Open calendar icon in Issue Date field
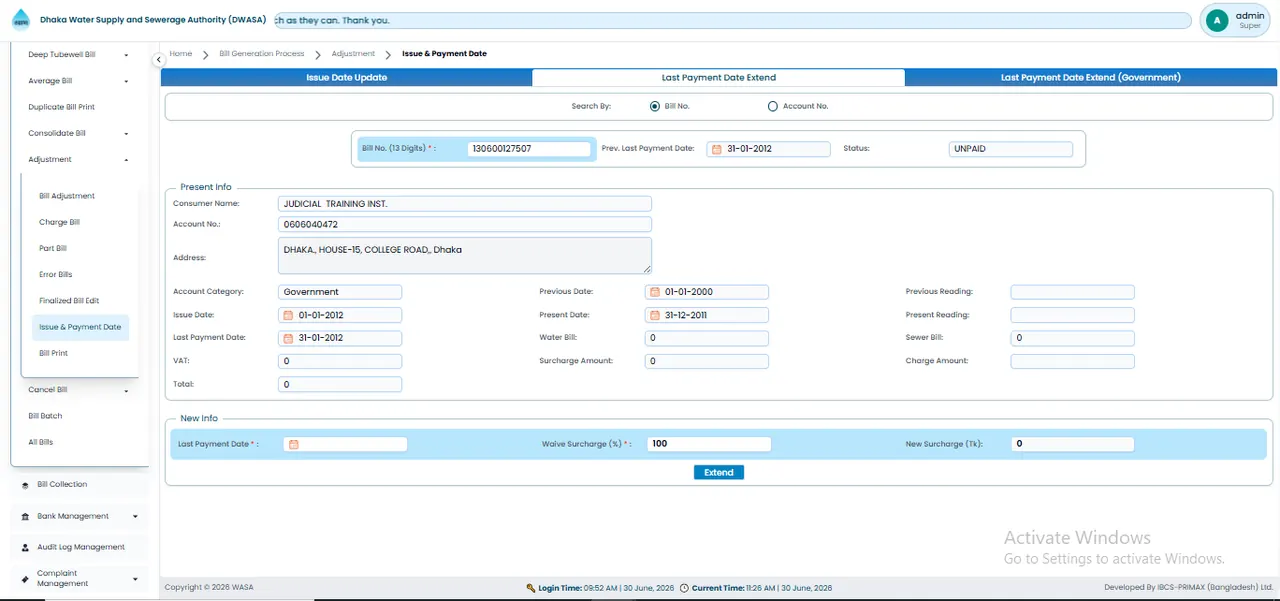 point(289,315)
